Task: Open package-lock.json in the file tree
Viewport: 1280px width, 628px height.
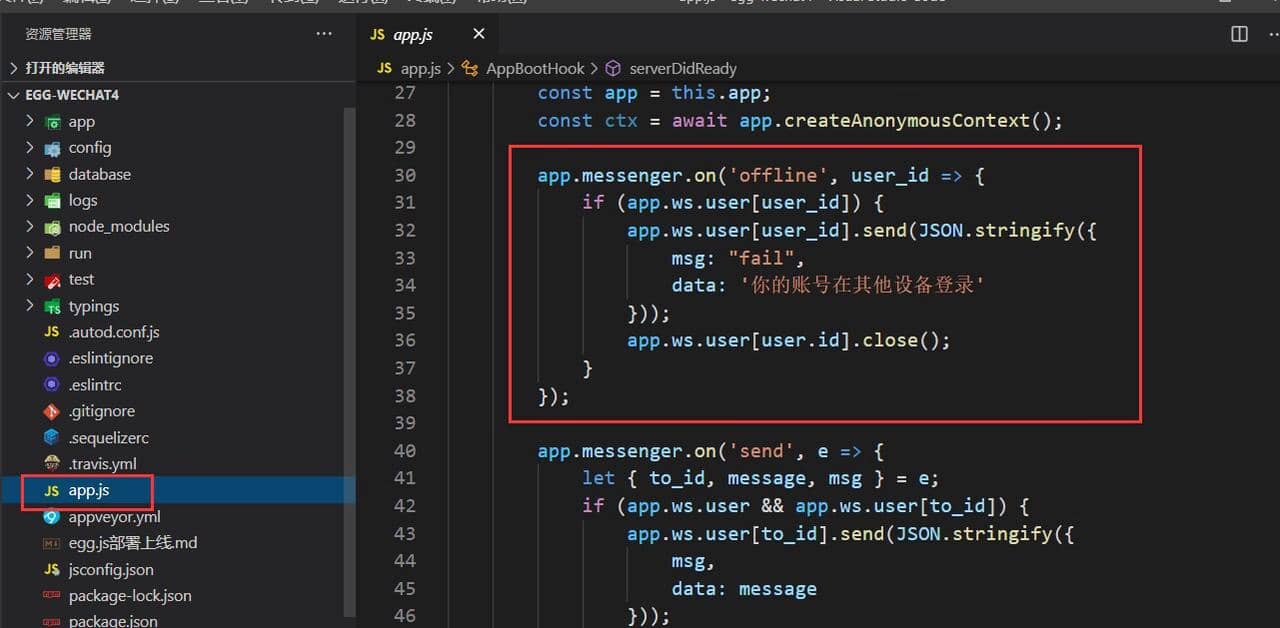Action: tap(130, 596)
